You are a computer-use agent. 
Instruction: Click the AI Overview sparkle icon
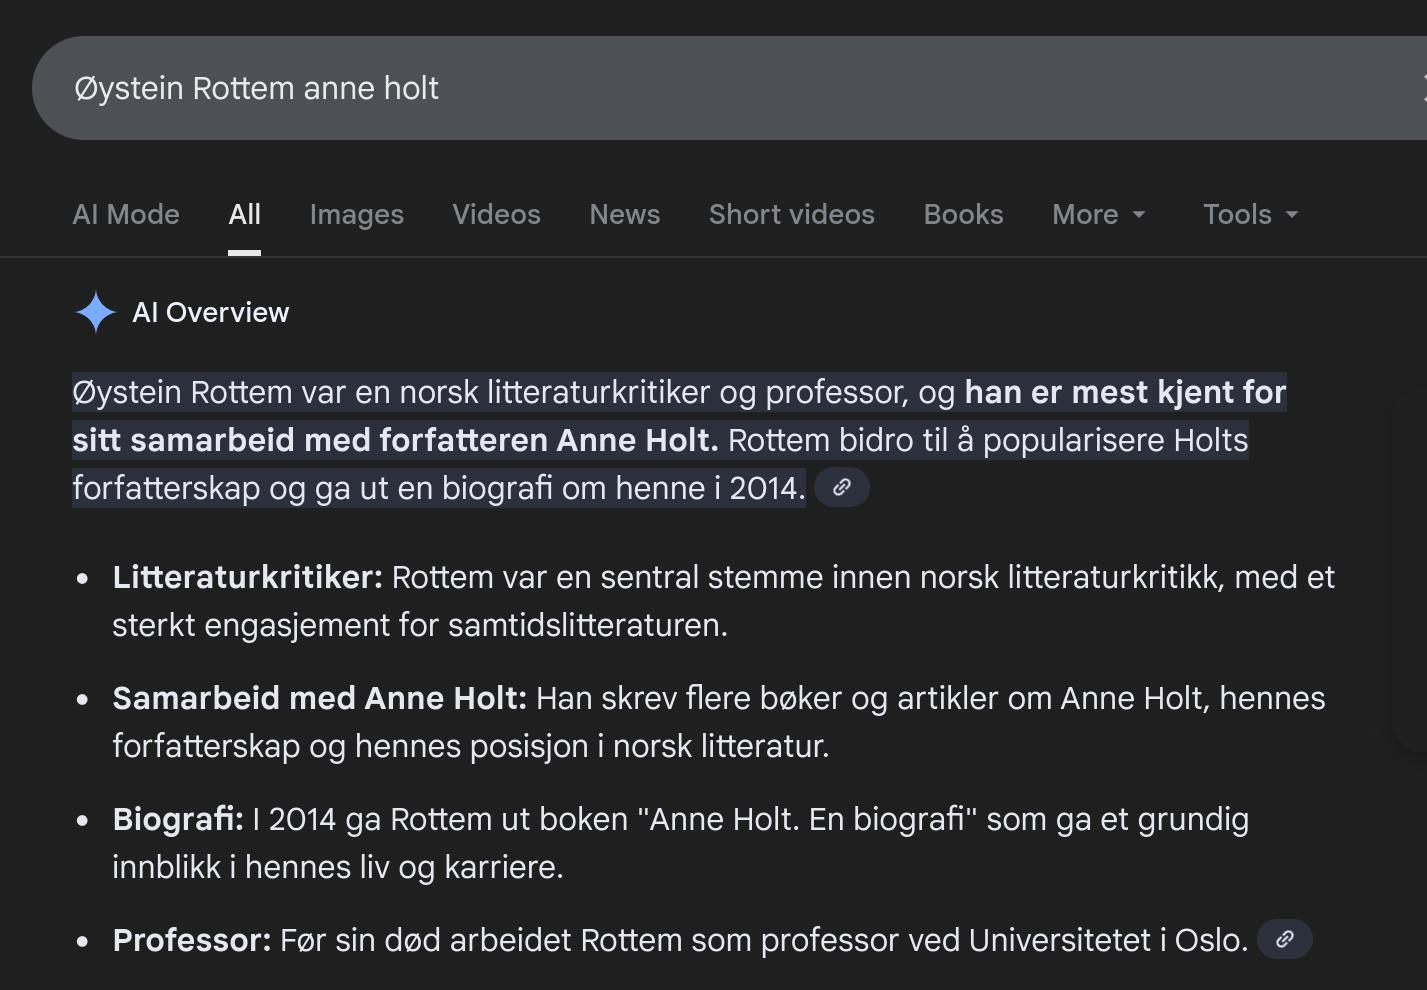point(96,312)
